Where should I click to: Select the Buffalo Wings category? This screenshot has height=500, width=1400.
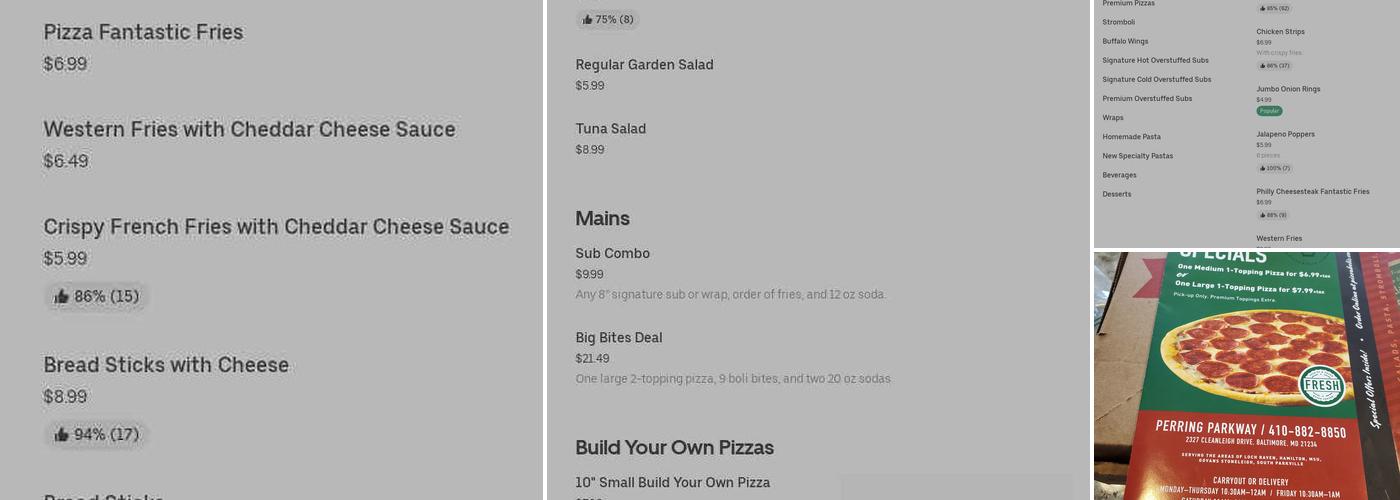[1125, 41]
